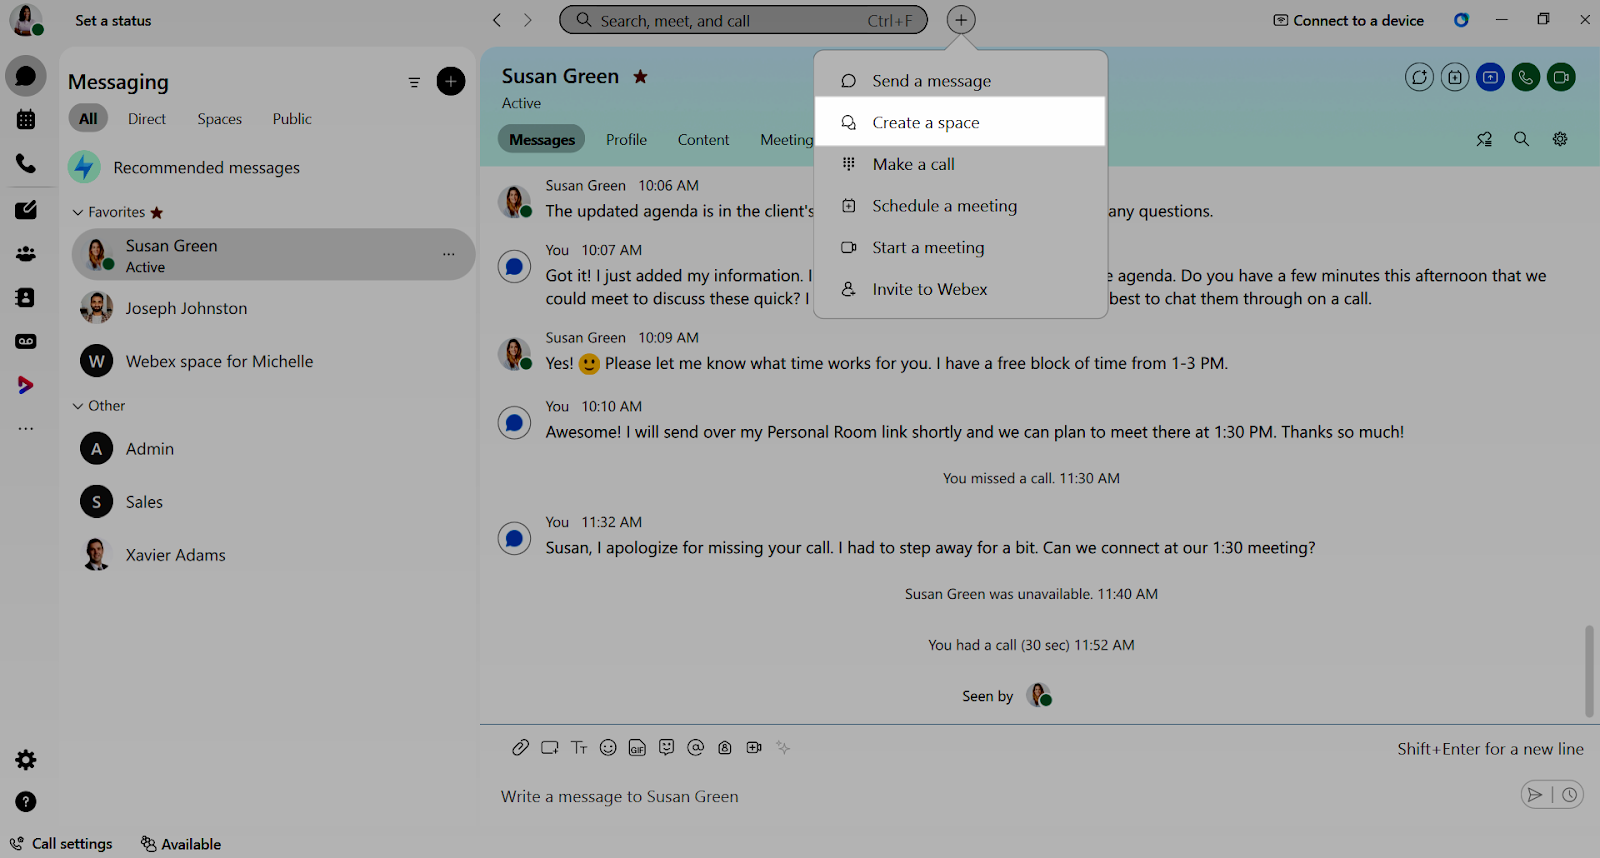
Task: Toggle the text formatting Tt icon
Action: [579, 747]
